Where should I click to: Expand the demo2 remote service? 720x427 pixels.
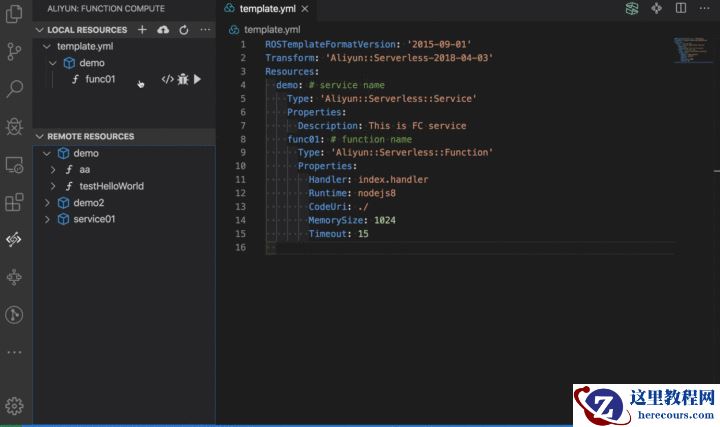coord(46,202)
